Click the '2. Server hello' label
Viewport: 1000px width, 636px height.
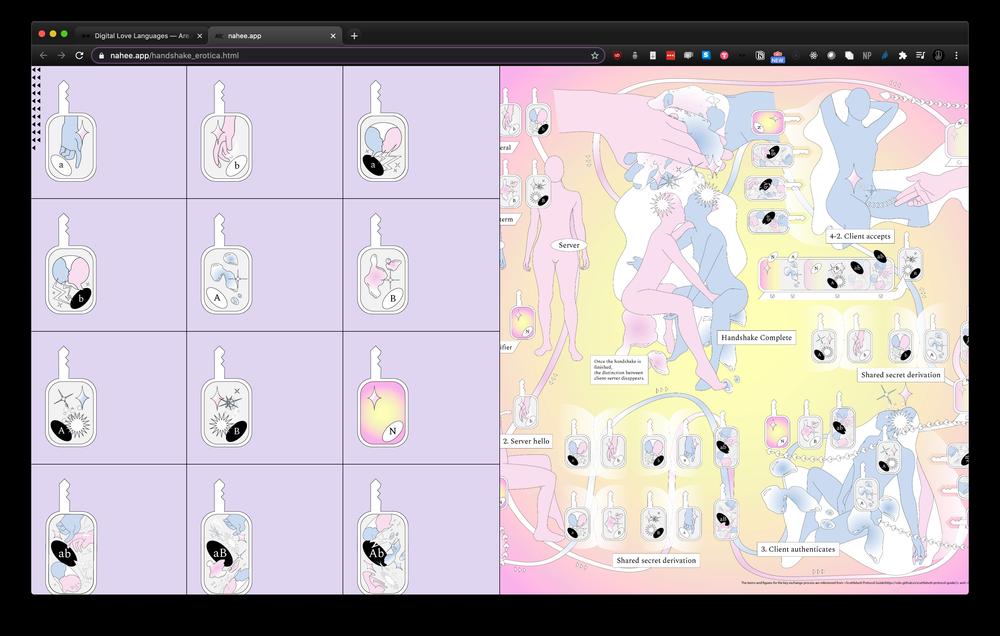coord(526,441)
